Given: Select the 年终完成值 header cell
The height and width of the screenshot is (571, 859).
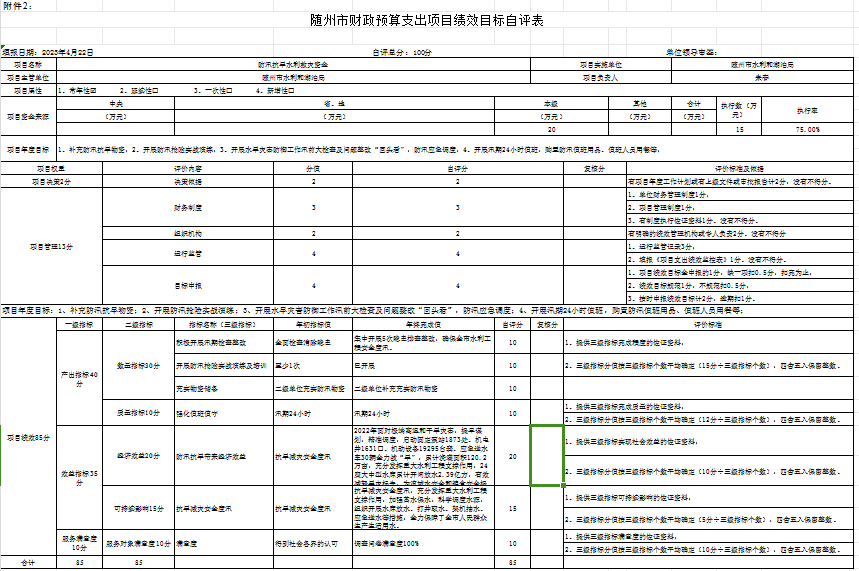Looking at the screenshot, I should tap(423, 324).
